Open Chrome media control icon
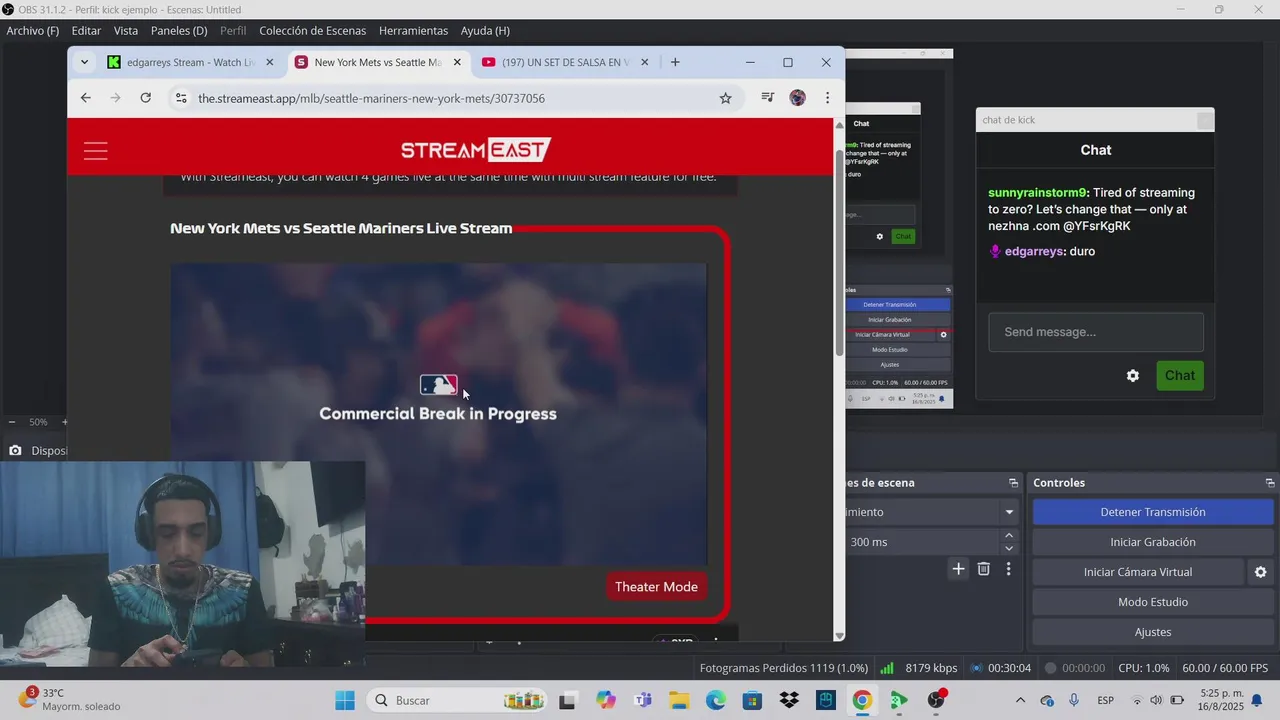This screenshot has height=720, width=1280. tap(767, 98)
